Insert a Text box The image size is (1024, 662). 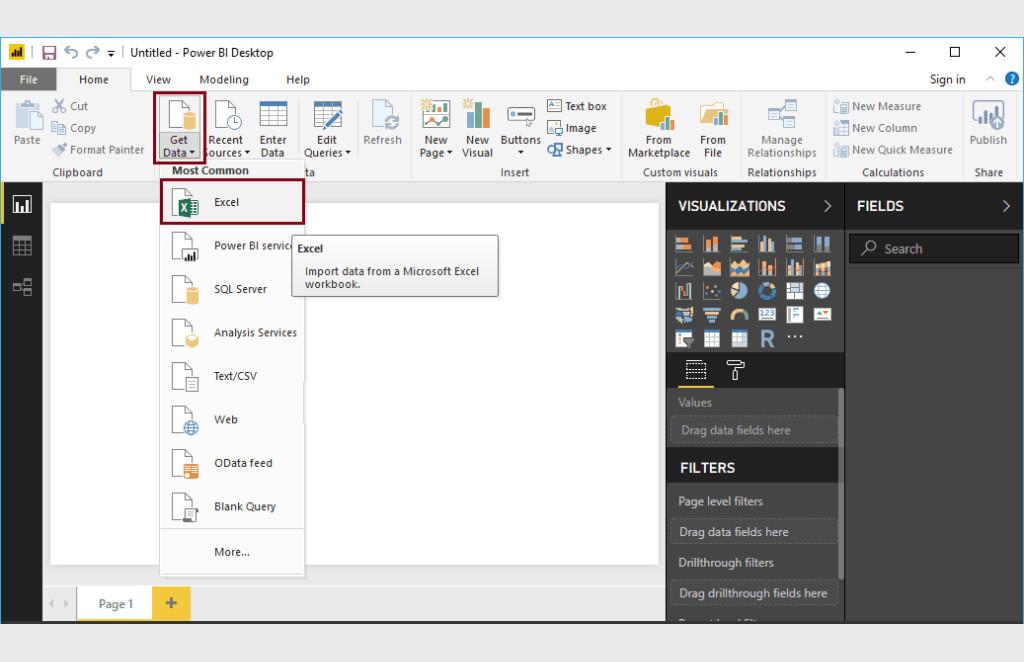click(x=577, y=106)
